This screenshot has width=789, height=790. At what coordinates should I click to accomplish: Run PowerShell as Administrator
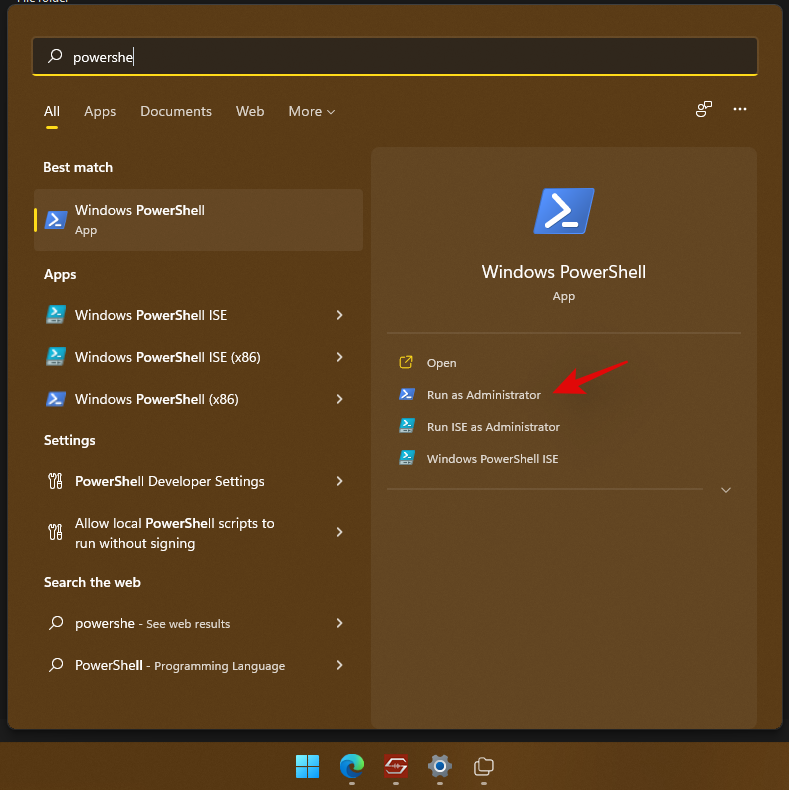[x=483, y=395]
